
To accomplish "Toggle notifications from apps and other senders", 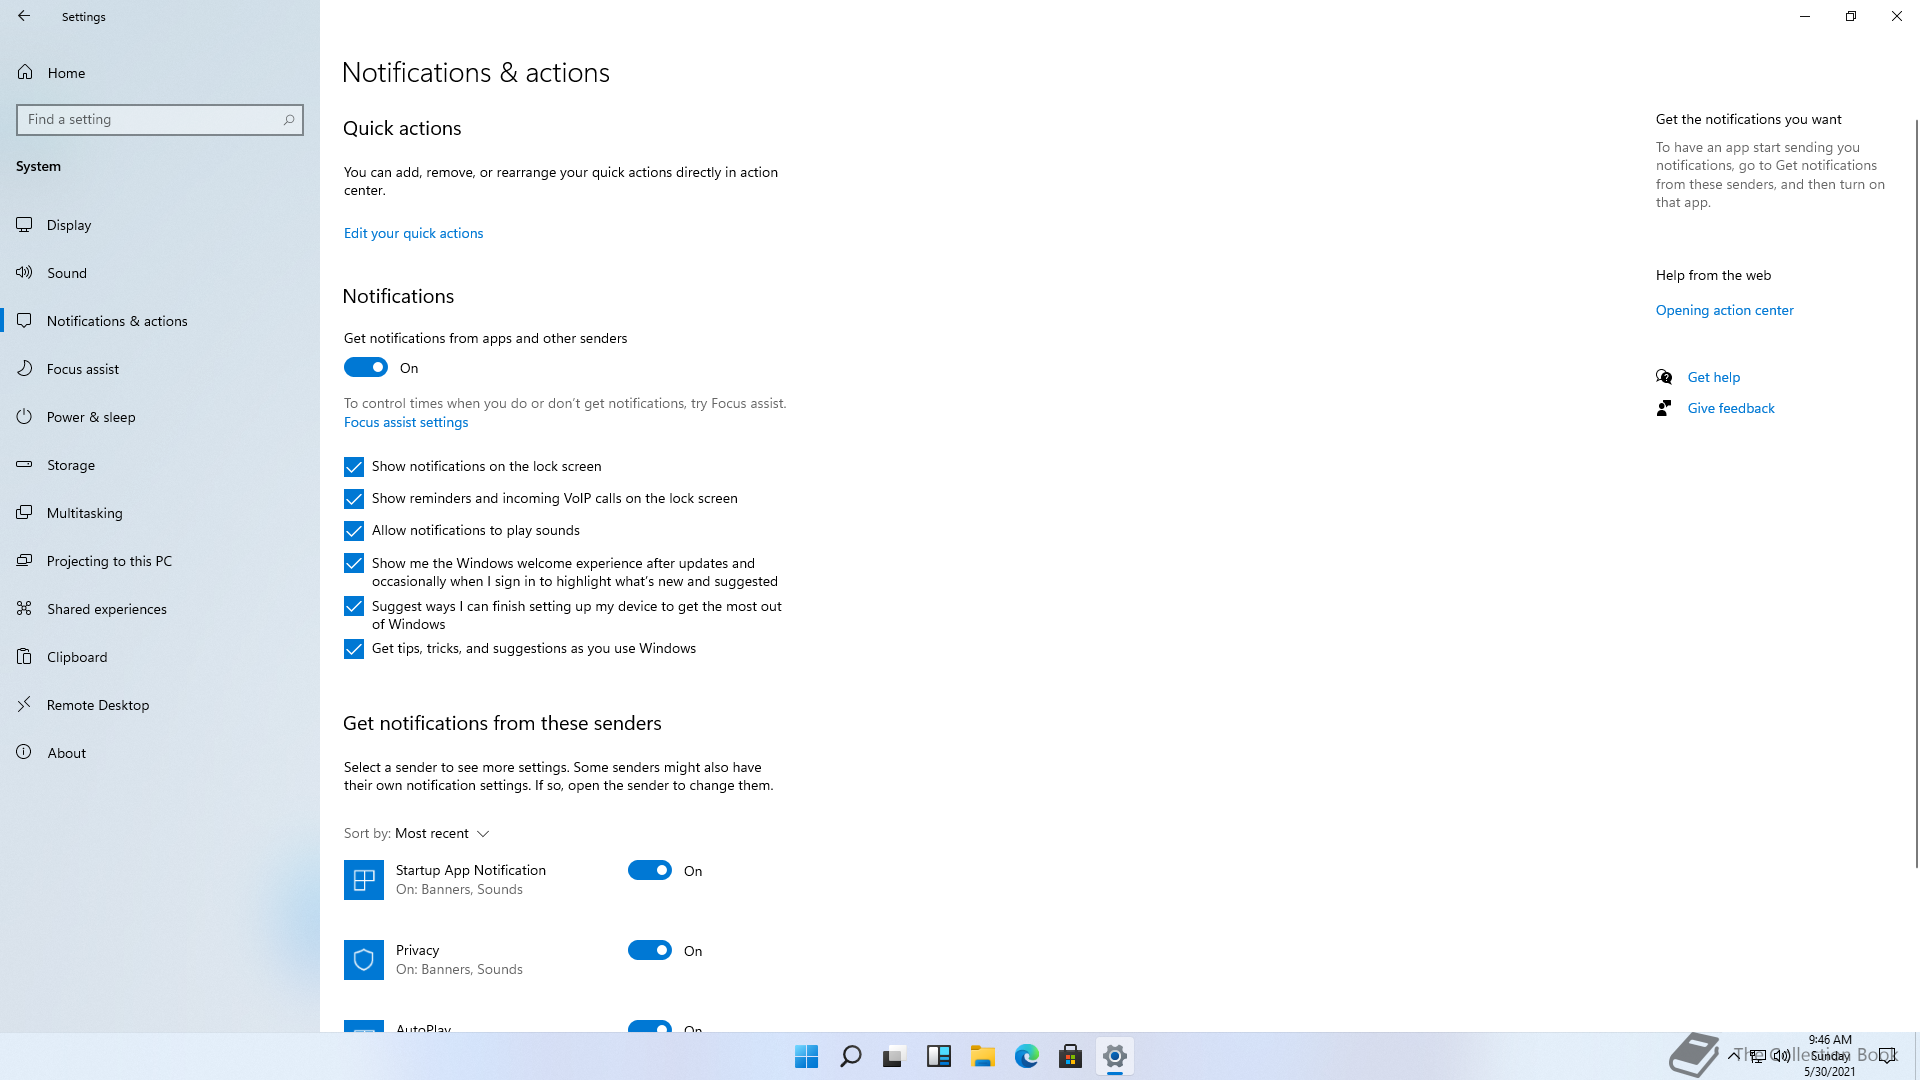I will click(366, 368).
